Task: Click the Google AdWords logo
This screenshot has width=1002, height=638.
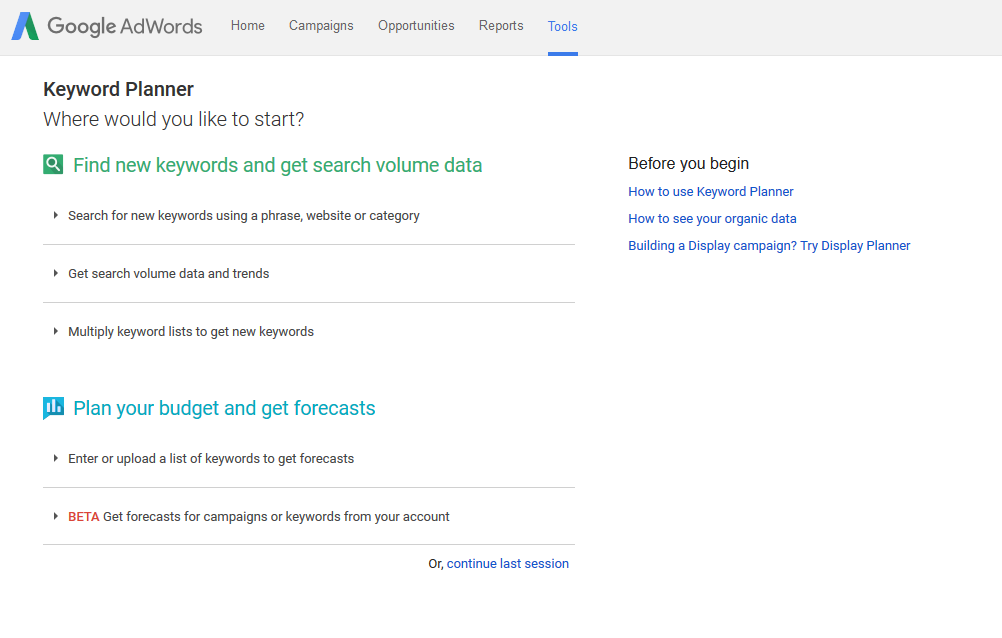Action: tap(107, 26)
